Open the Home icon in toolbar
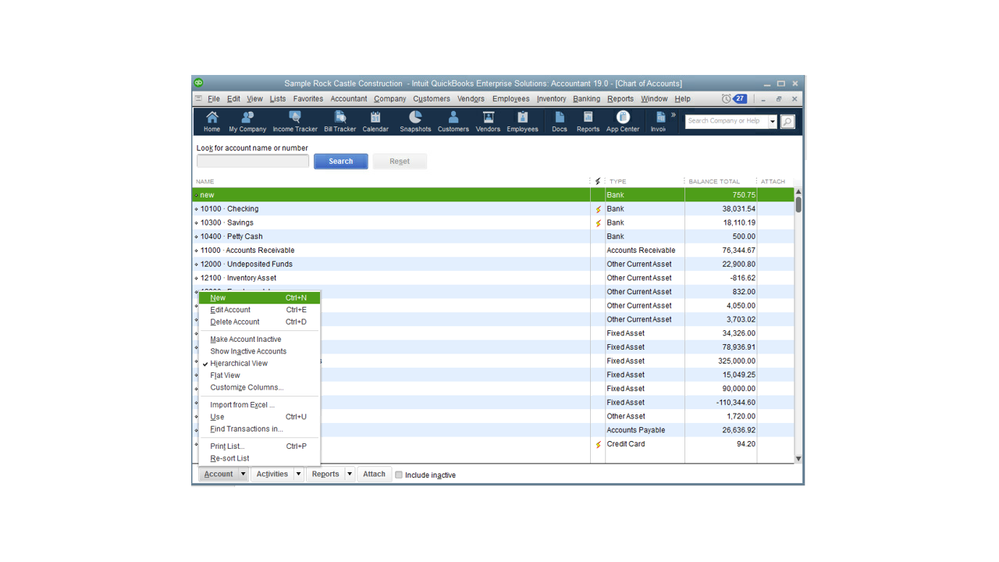Viewport: 999px width, 562px height. click(x=212, y=121)
